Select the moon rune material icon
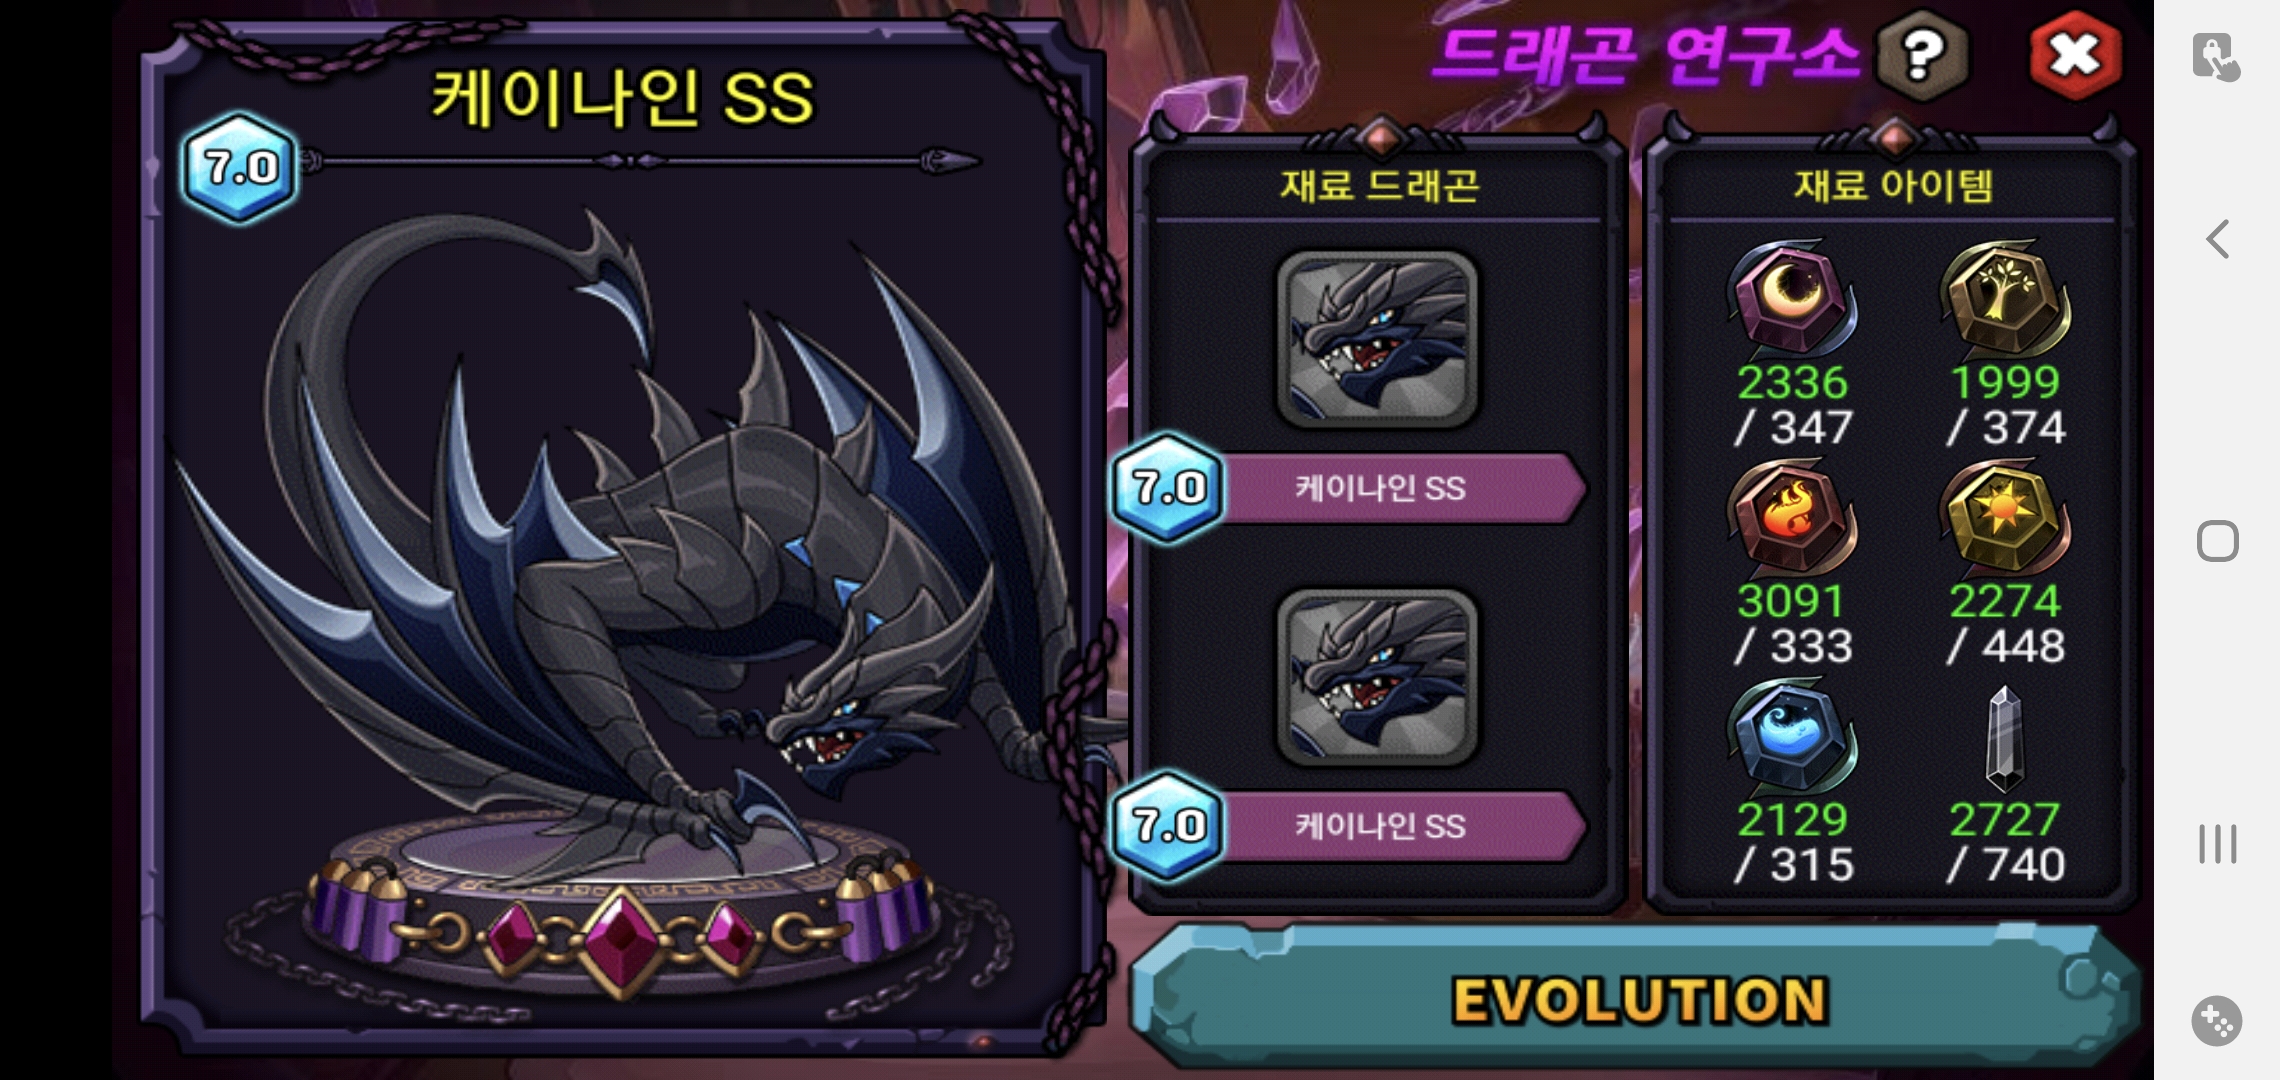2280x1080 pixels. click(1791, 297)
